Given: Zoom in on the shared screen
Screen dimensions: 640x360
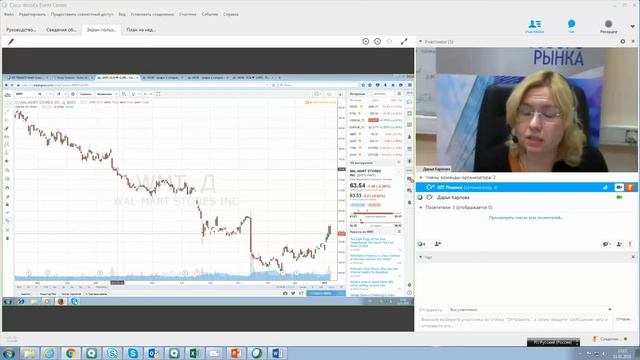Looking at the screenshot, I should (366, 42).
